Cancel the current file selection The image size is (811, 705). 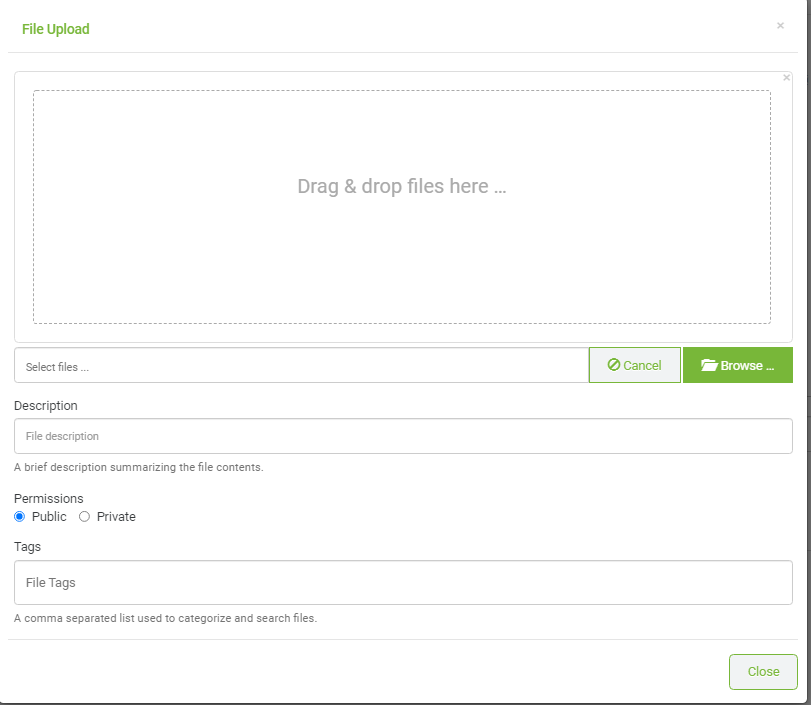(635, 365)
